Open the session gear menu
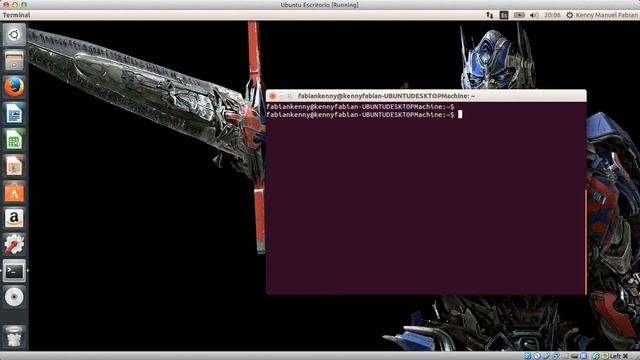The height and width of the screenshot is (360, 640). (569, 15)
